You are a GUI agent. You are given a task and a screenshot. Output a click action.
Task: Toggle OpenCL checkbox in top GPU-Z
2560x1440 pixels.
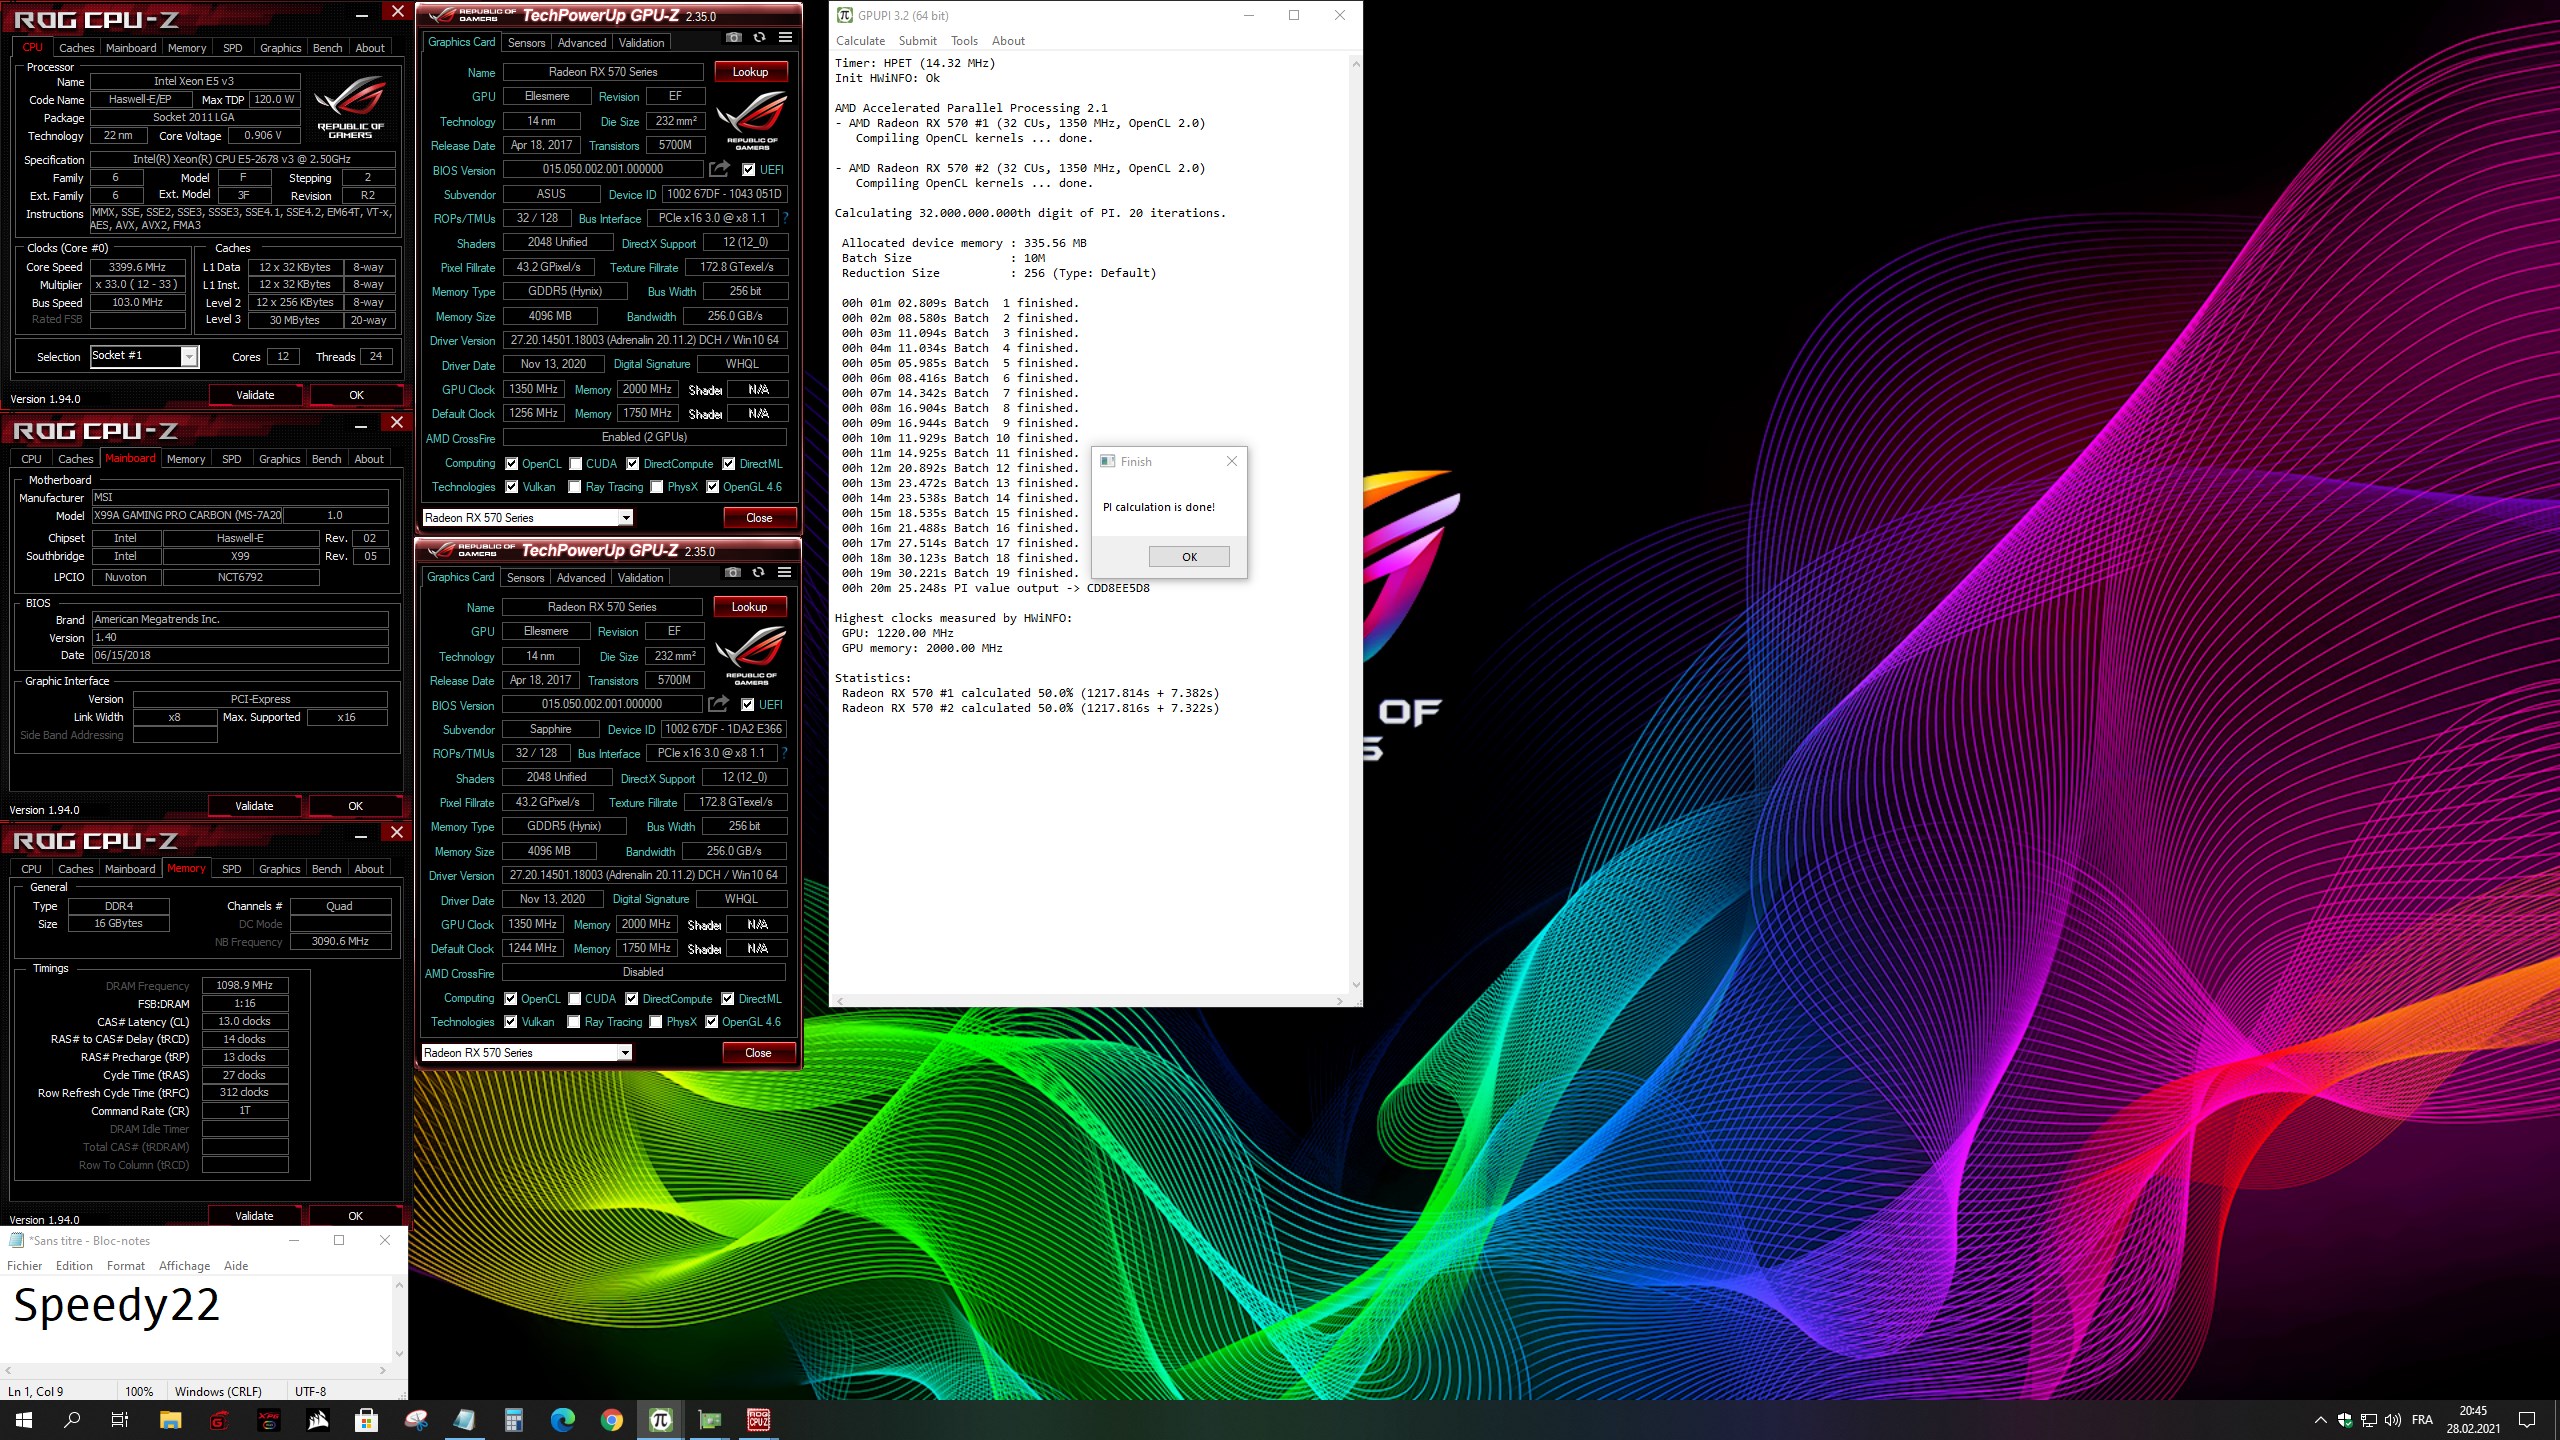[512, 464]
